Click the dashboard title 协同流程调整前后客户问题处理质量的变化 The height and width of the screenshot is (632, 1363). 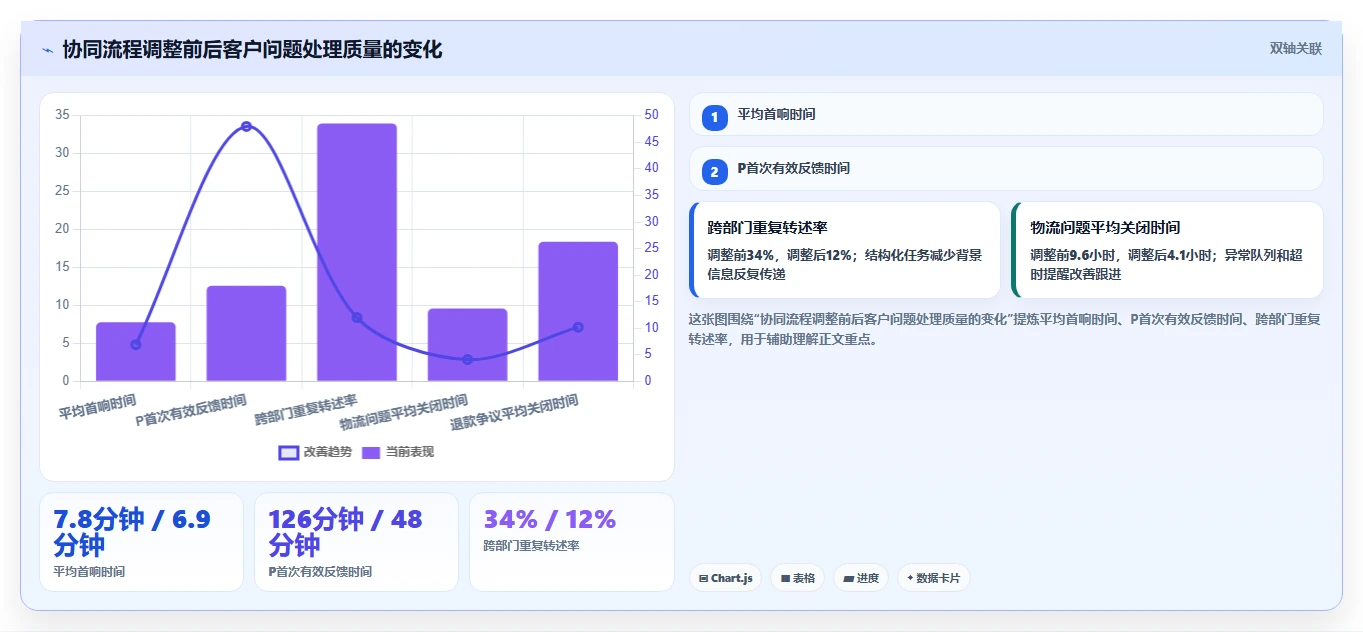(252, 49)
